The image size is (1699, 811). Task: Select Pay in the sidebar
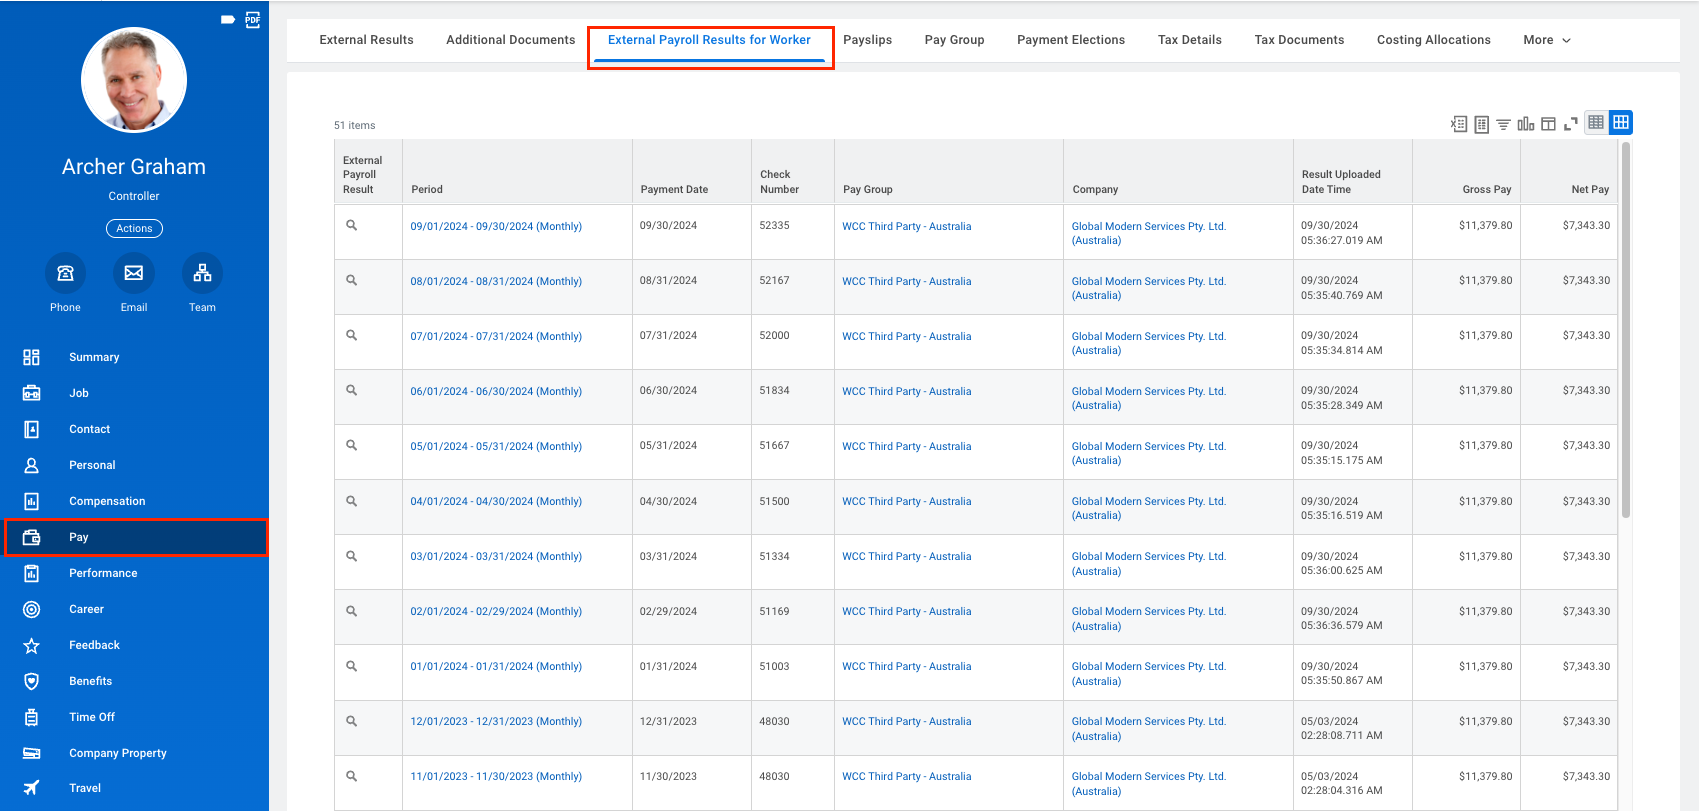(x=136, y=537)
